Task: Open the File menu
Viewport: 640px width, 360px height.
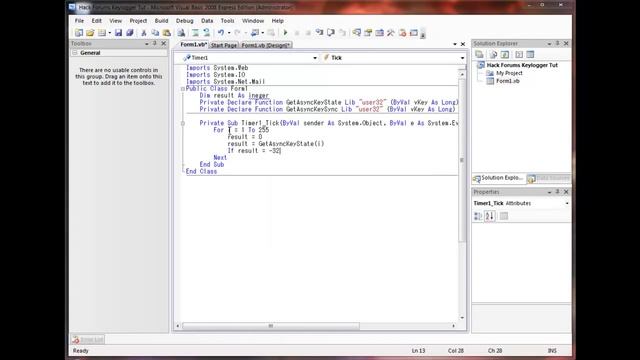Action: (x=79, y=20)
